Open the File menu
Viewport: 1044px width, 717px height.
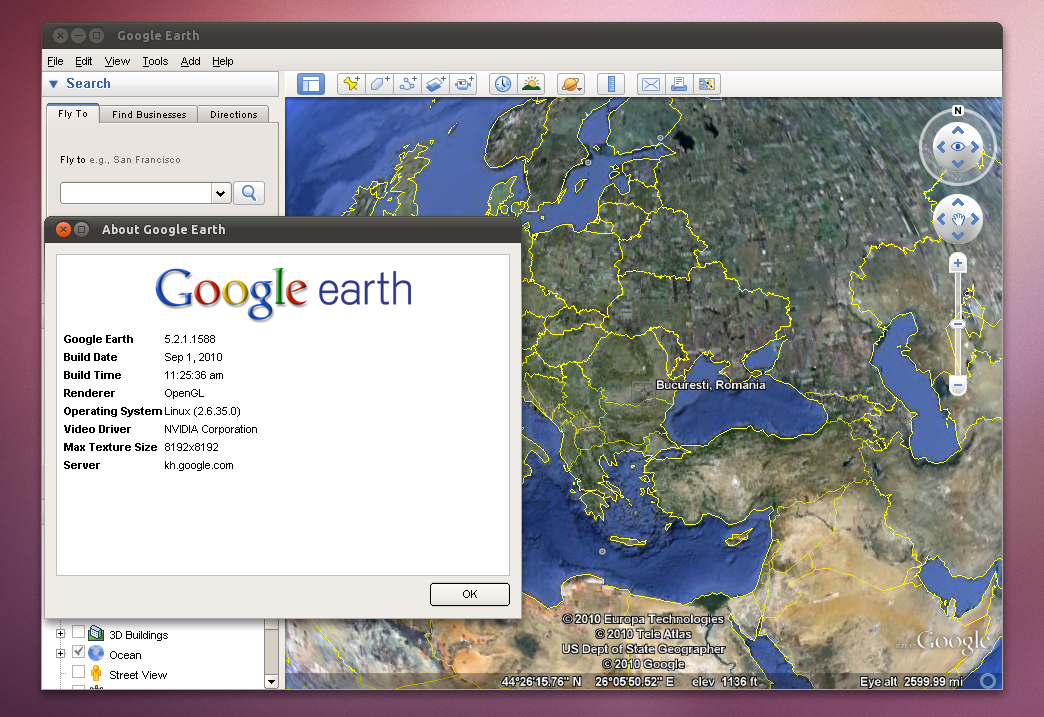[x=55, y=61]
